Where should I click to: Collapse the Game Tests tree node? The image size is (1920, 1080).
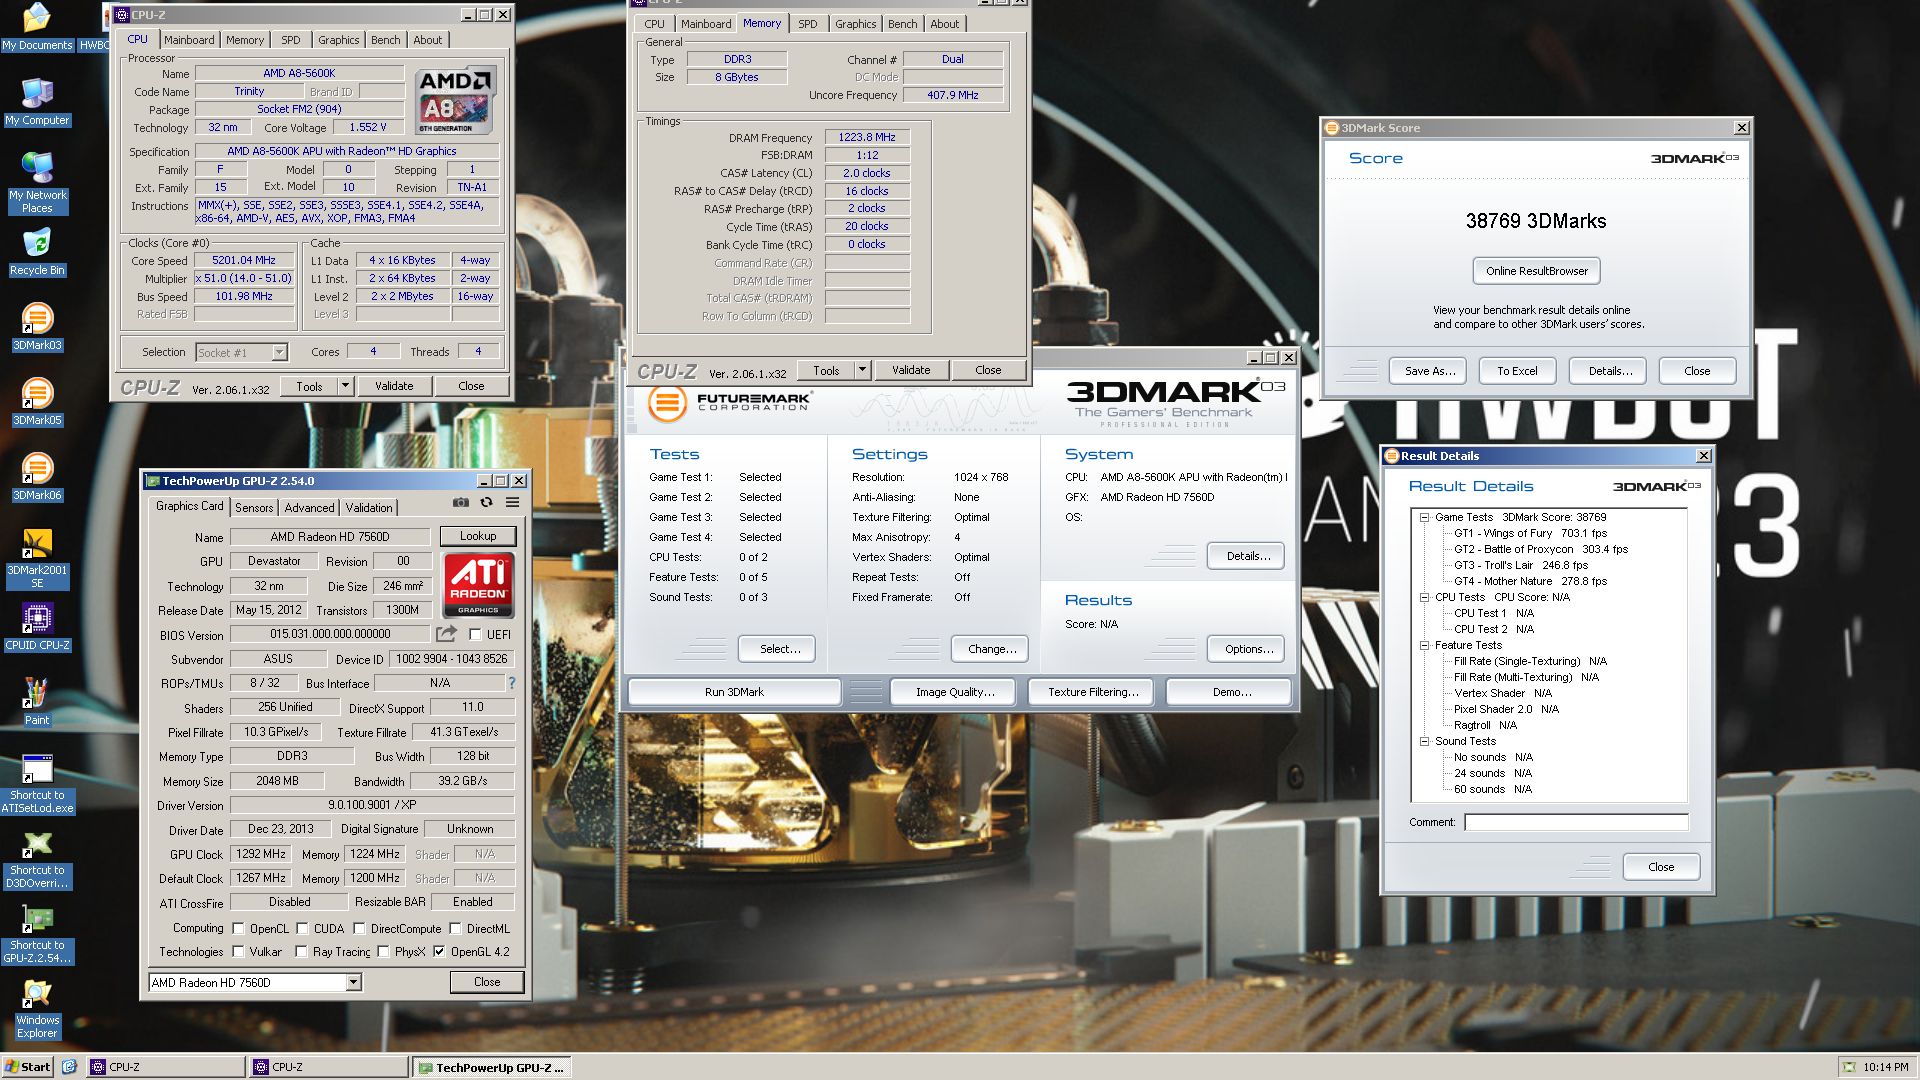coord(1424,517)
